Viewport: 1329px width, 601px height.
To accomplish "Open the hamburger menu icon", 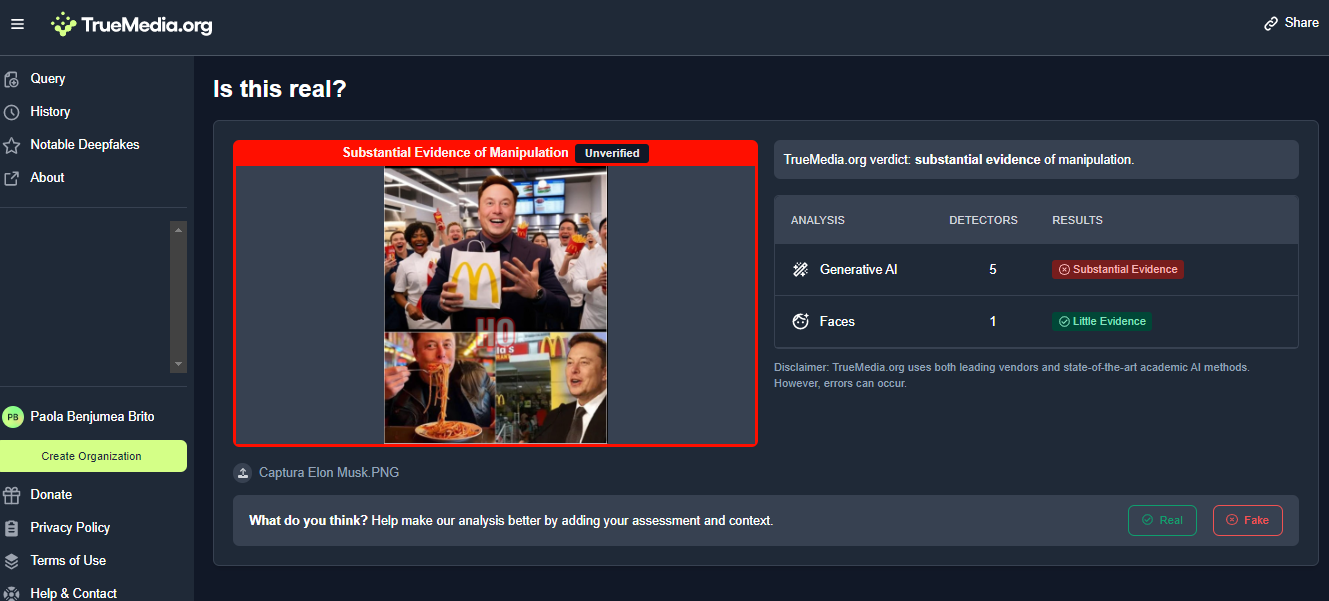I will point(17,24).
